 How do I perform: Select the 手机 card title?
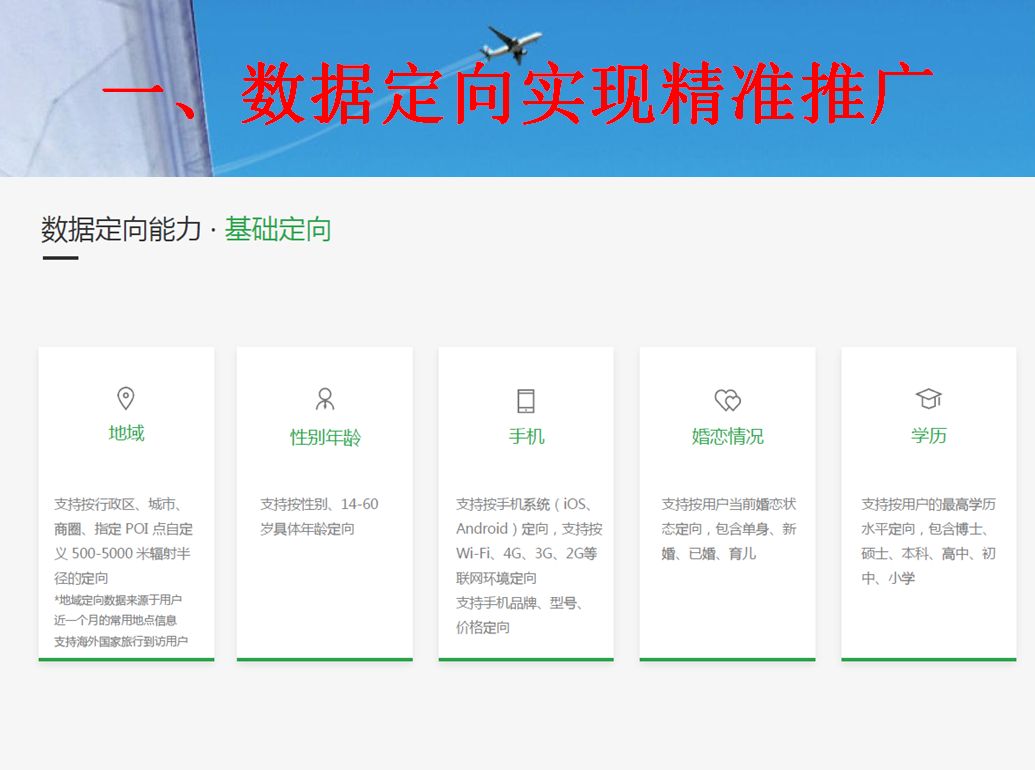coord(526,436)
